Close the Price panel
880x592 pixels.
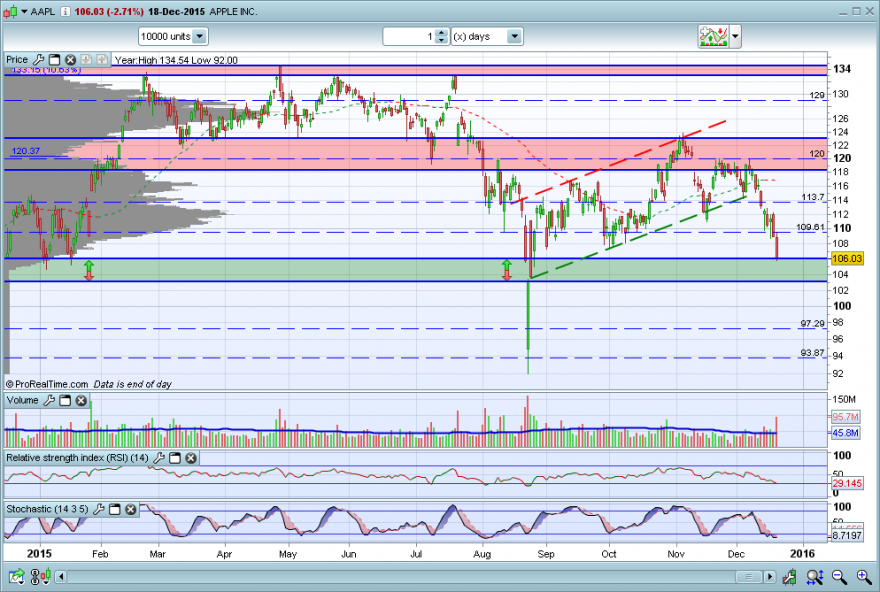point(70,59)
